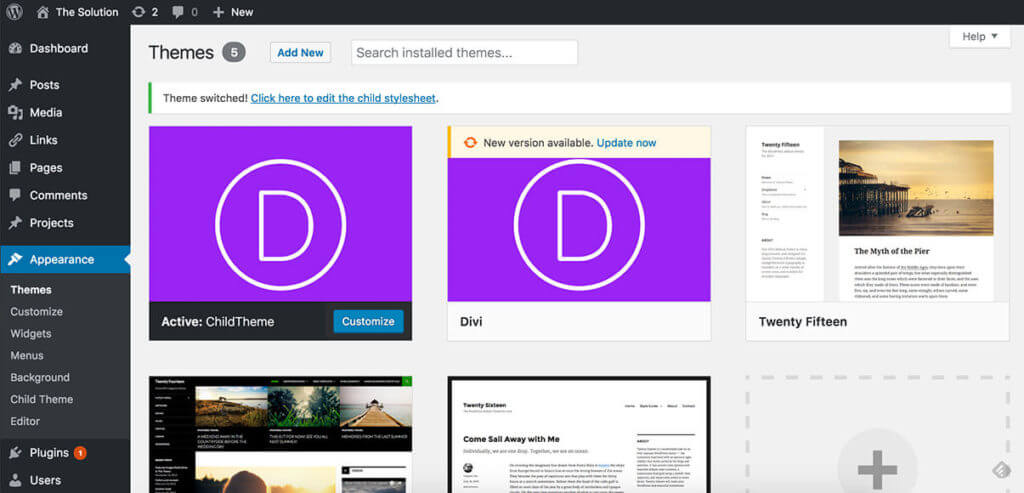This screenshot has height=493, width=1024.
Task: Click the edit child stylesheet link
Action: [x=343, y=99]
